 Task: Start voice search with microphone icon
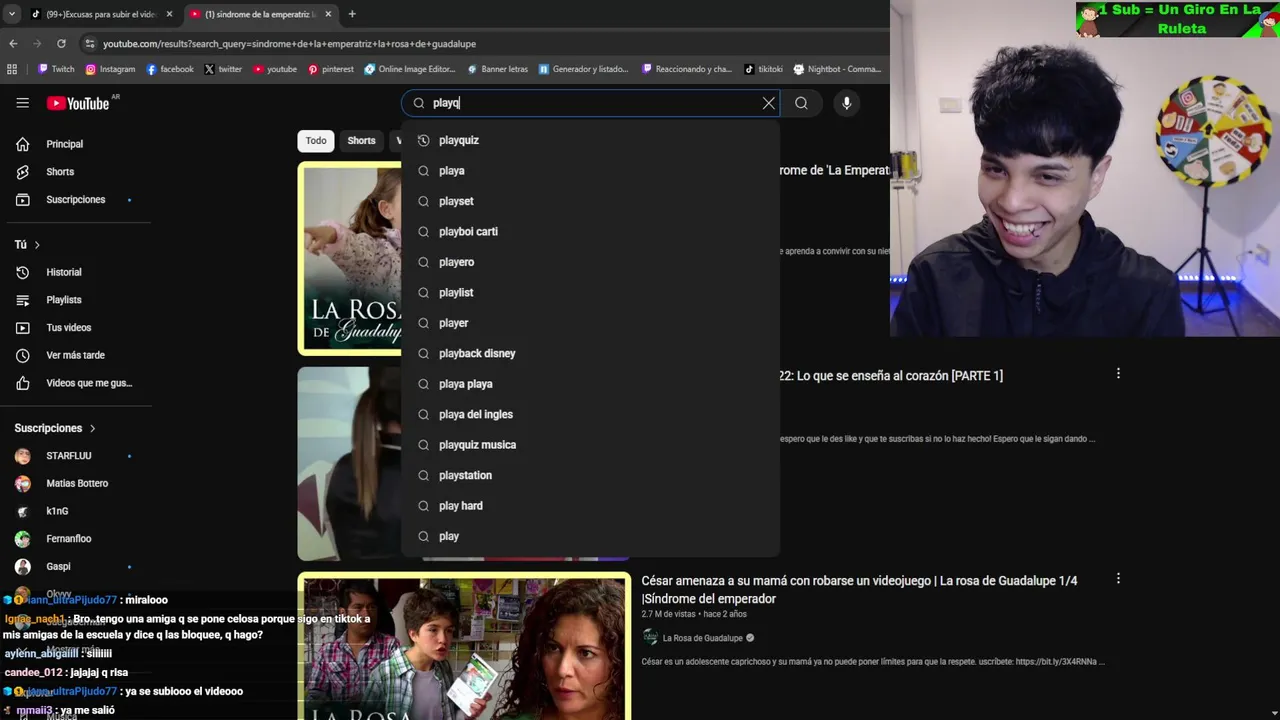coord(846,103)
